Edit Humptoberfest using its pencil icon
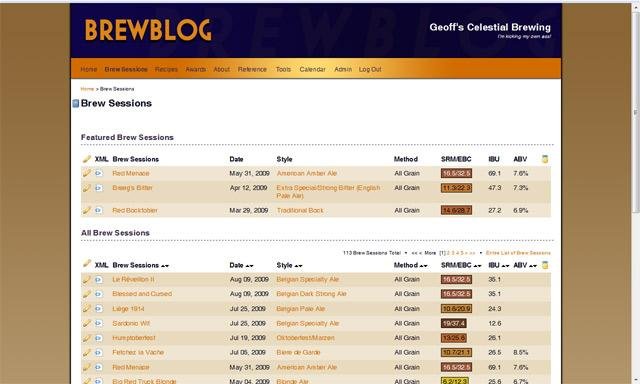640x384 pixels. (x=87, y=338)
